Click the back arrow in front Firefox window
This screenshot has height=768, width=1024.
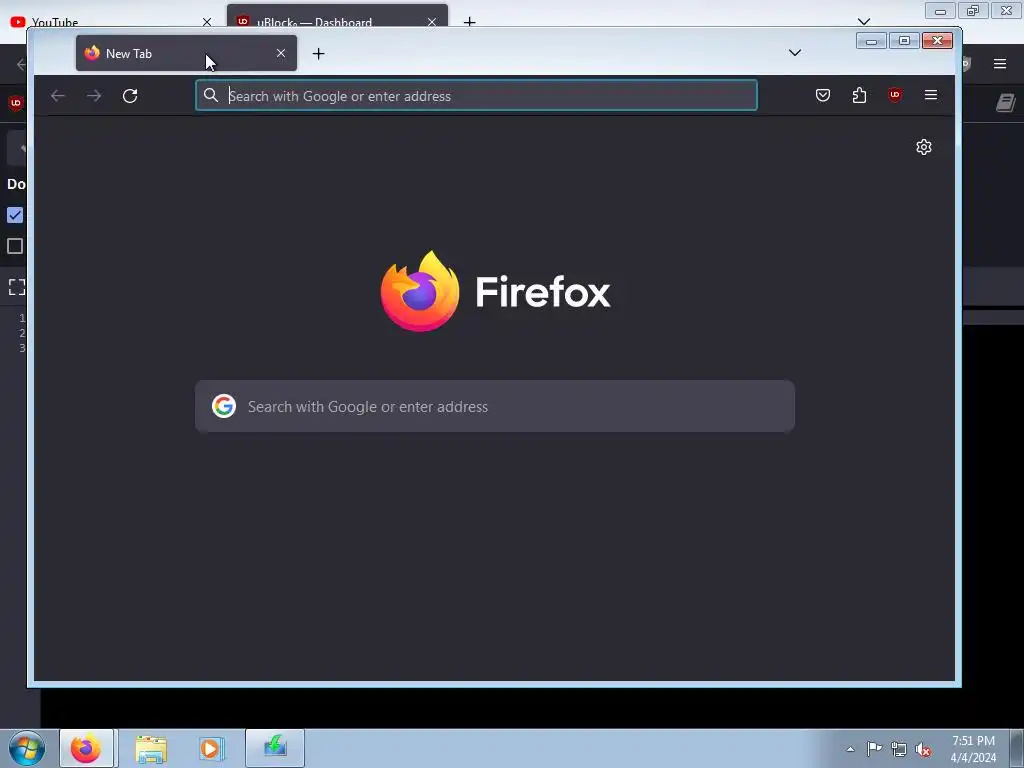tap(58, 96)
